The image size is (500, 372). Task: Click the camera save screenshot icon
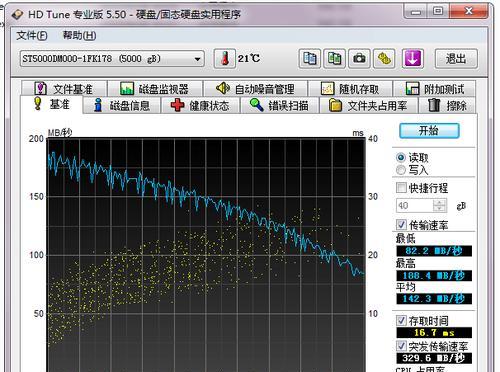coord(359,59)
